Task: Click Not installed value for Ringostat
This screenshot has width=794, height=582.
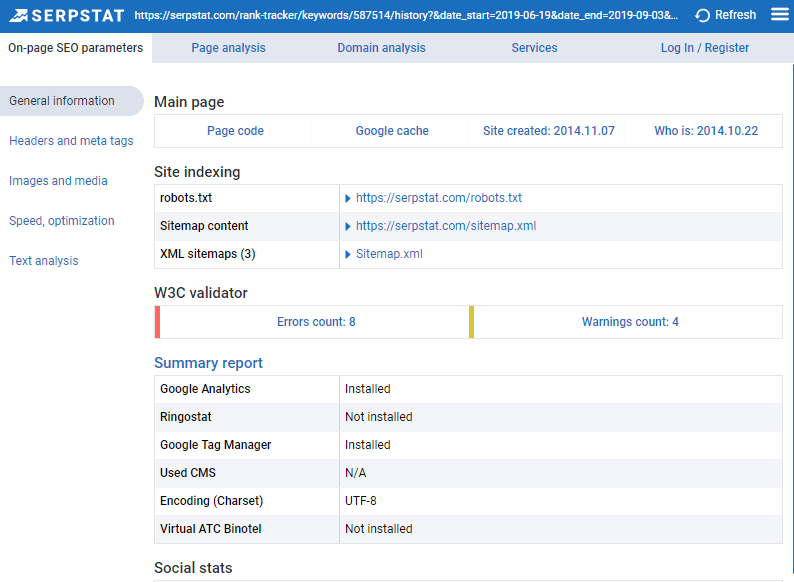Action: tap(379, 417)
